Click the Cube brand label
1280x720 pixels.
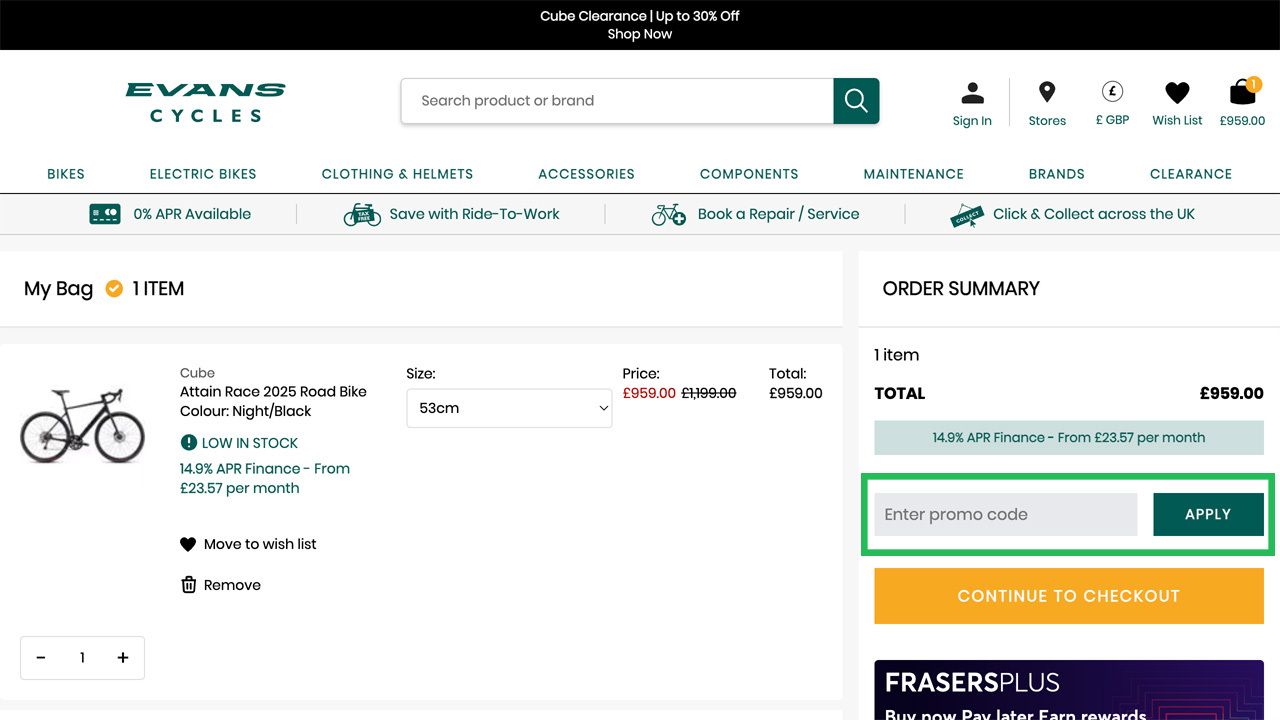pos(197,373)
